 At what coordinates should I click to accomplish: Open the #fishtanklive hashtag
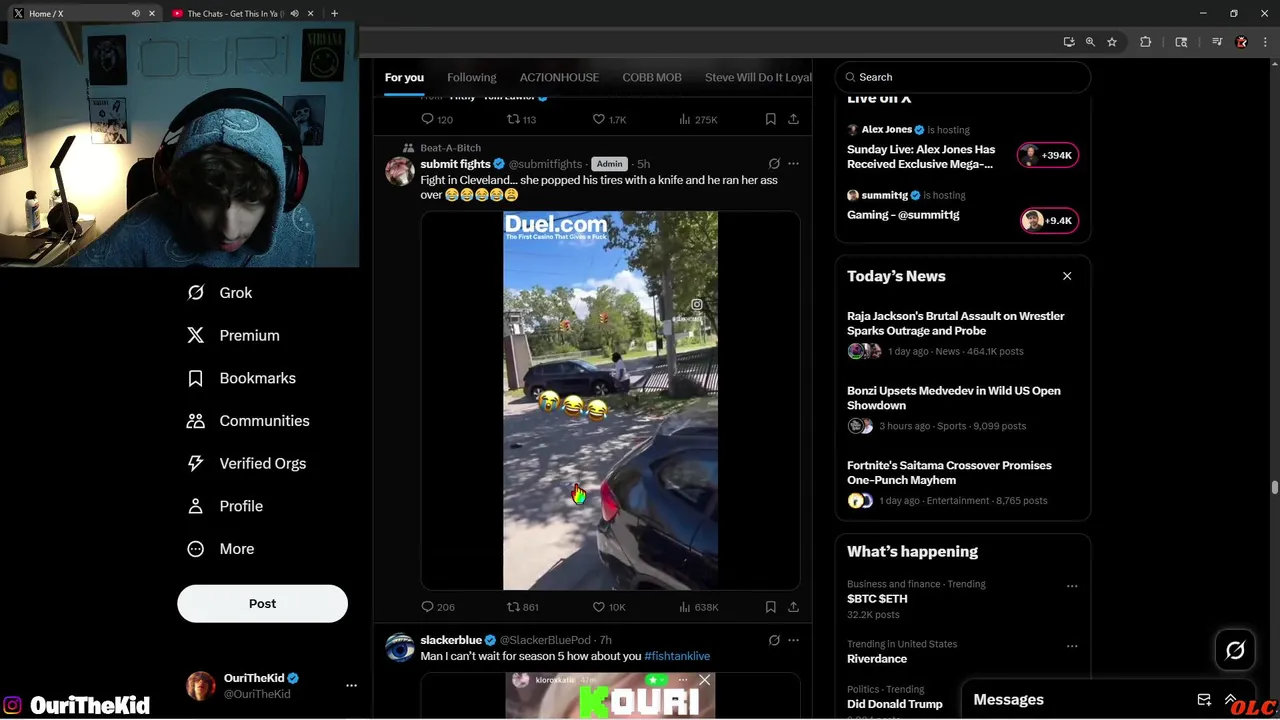point(677,656)
